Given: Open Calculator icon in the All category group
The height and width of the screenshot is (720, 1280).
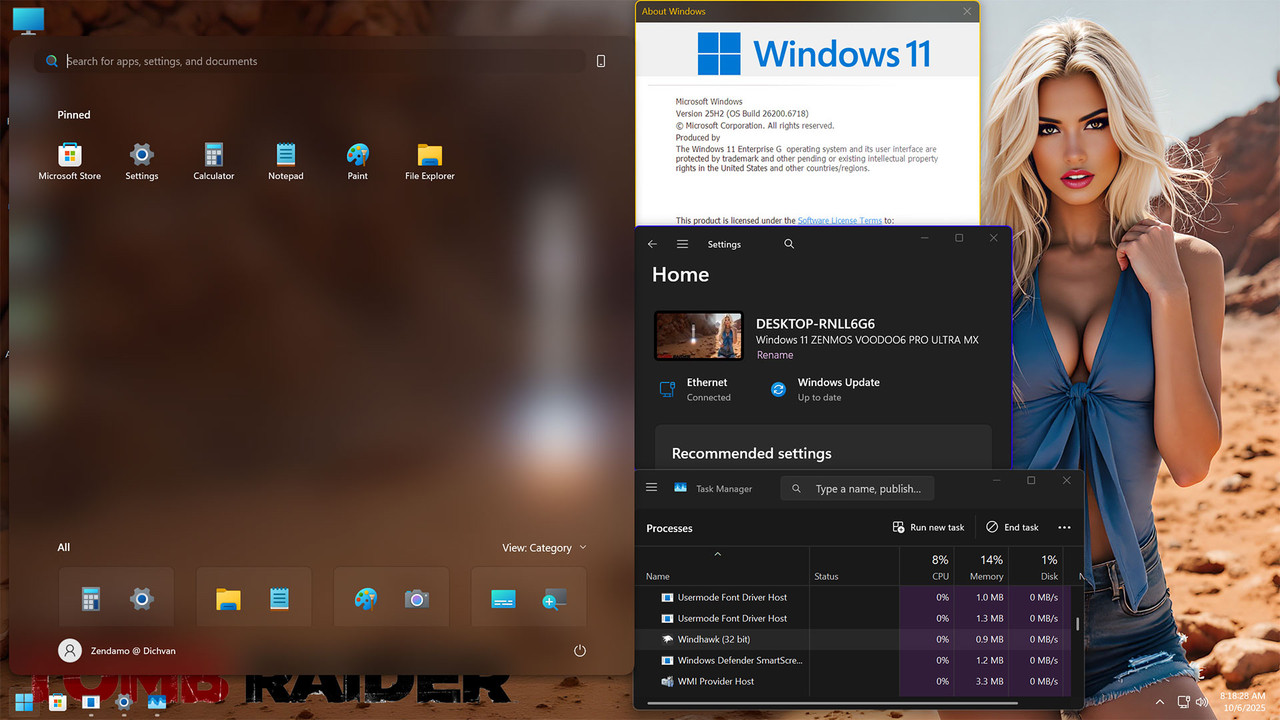Looking at the screenshot, I should coord(91,599).
